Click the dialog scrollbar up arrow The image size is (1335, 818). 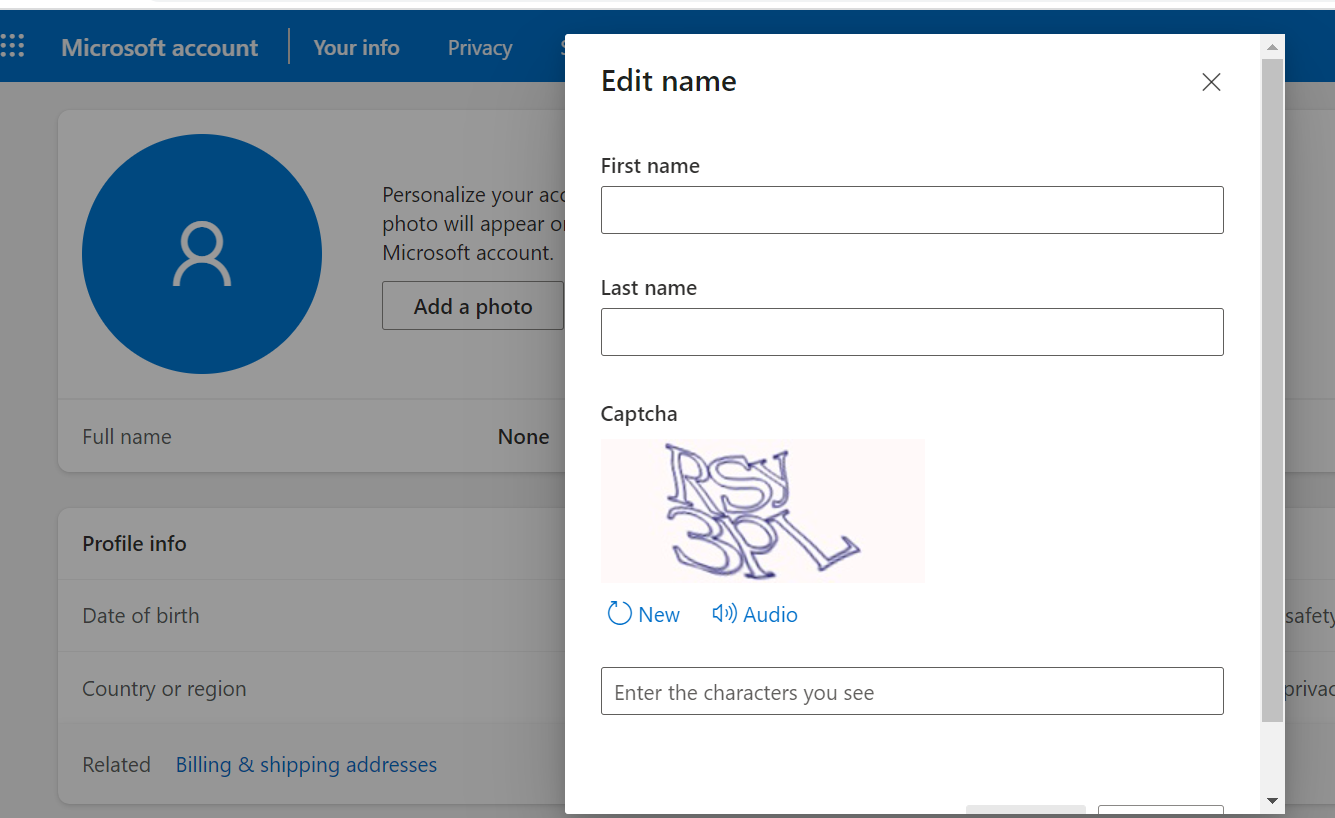click(x=1272, y=47)
